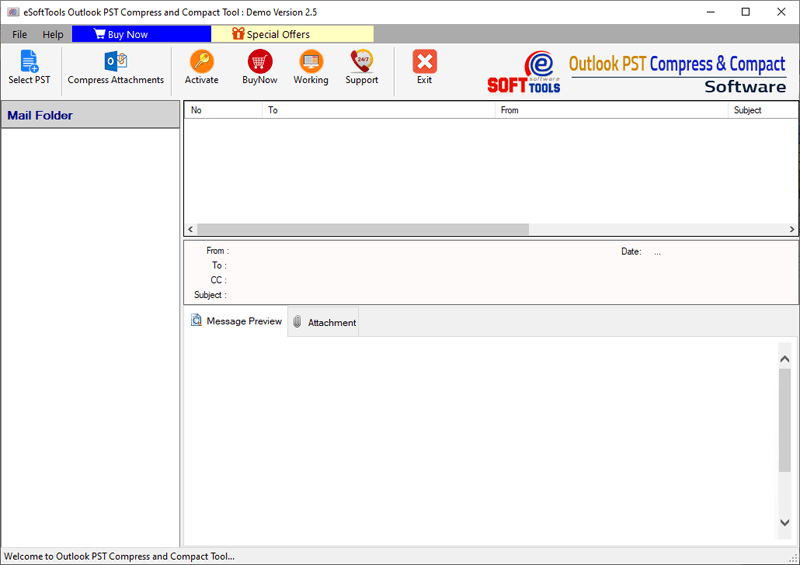Viewport: 800px width, 565px height.
Task: Open Special Offers
Action: point(292,34)
